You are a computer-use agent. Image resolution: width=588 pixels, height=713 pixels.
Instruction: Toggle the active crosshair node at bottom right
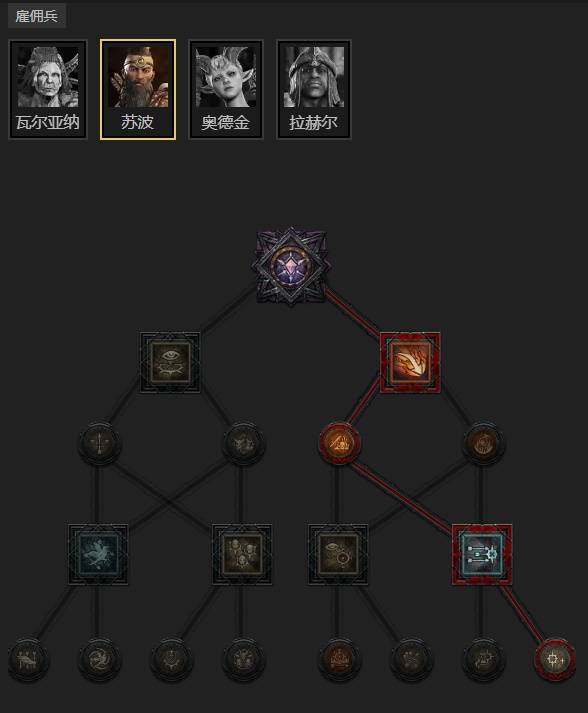coord(555,659)
